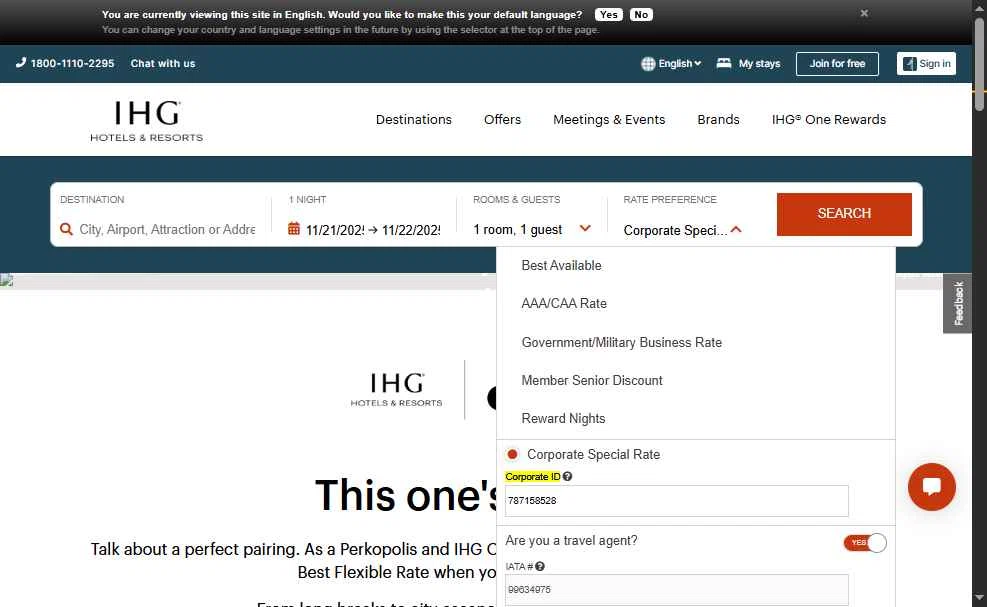Select Government/Military Business Rate
This screenshot has height=607, width=987.
click(621, 343)
